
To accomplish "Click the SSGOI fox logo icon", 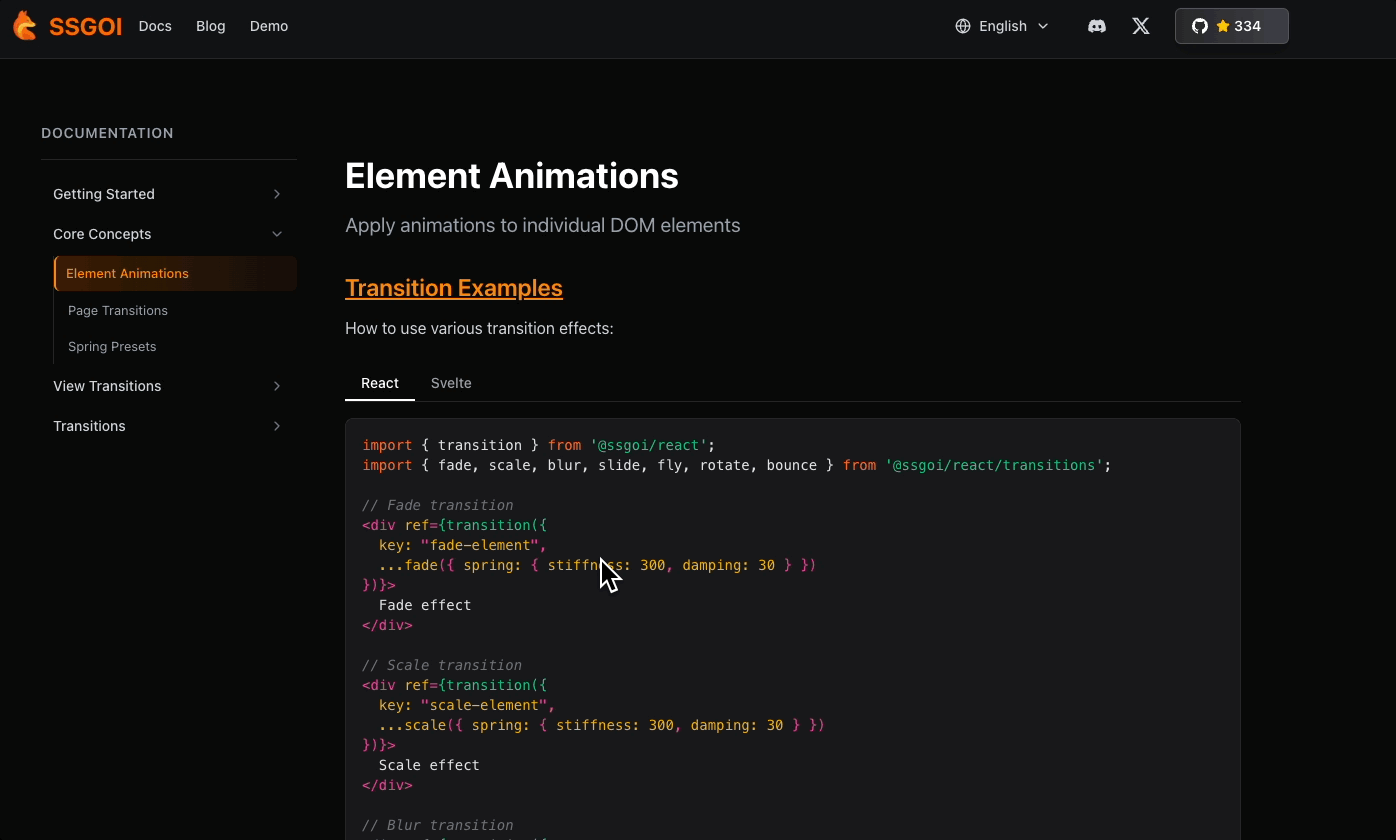I will [25, 26].
